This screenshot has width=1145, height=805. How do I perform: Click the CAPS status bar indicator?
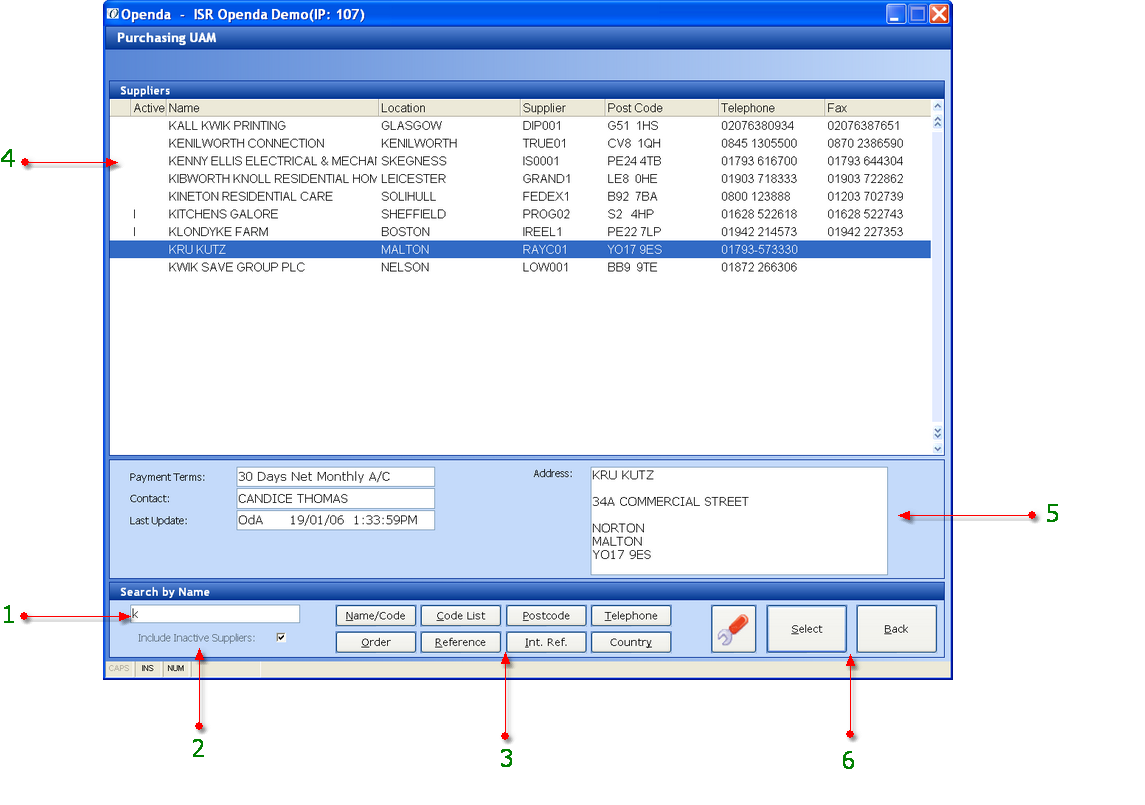pos(119,668)
